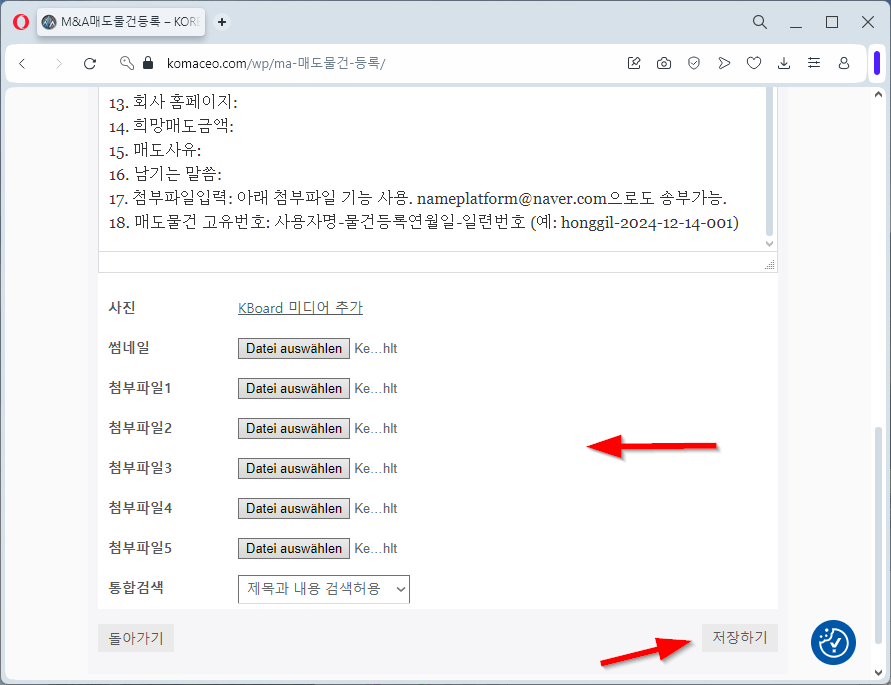Select the M&A매도물건등록 browser tab
891x685 pixels.
point(120,22)
